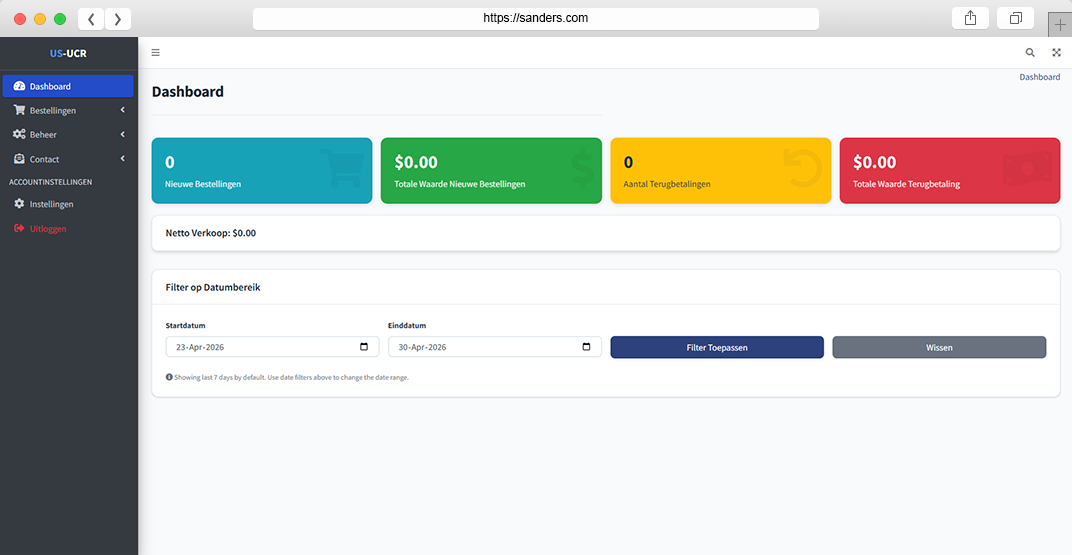Click the Startdatum date input field

pyautogui.click(x=272, y=347)
